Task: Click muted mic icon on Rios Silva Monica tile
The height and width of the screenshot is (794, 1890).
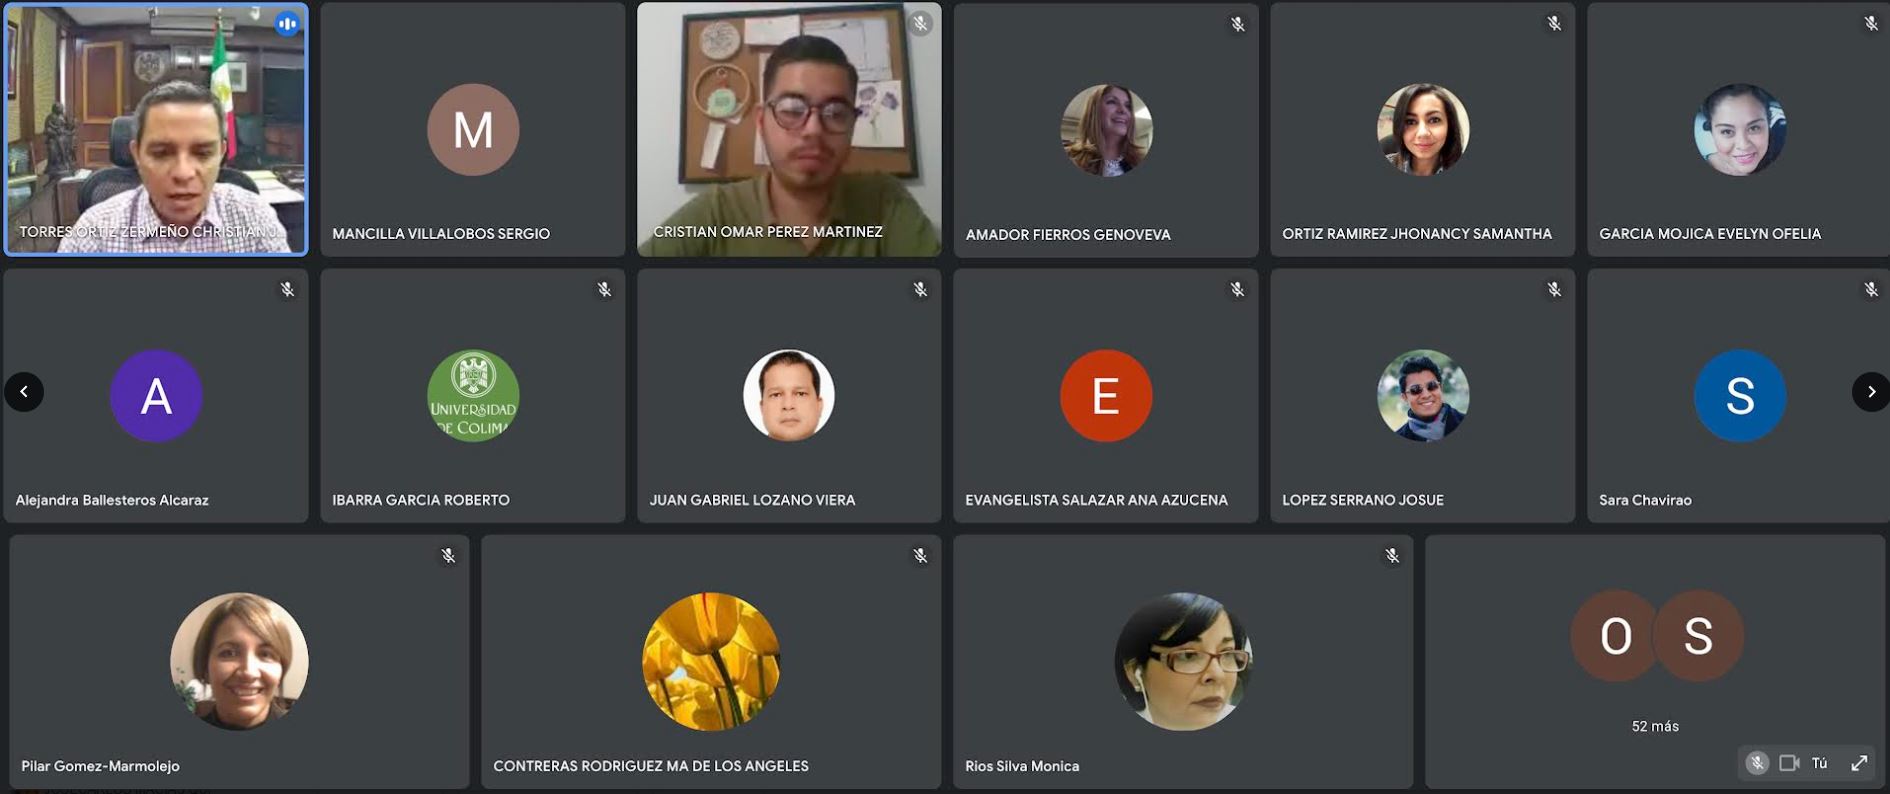Action: point(1392,556)
